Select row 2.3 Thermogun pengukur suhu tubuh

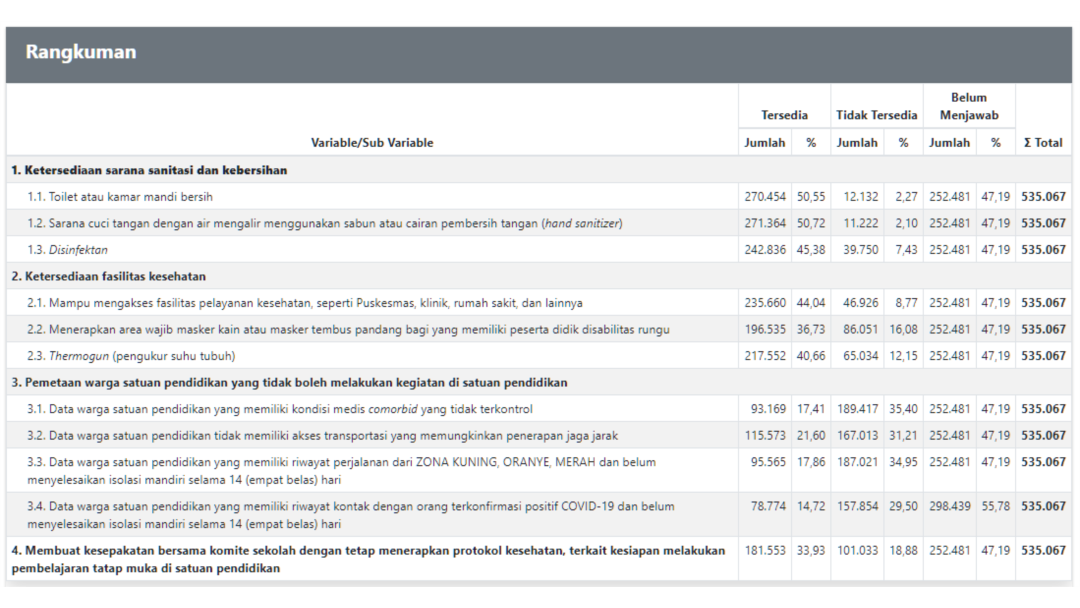[539, 356]
